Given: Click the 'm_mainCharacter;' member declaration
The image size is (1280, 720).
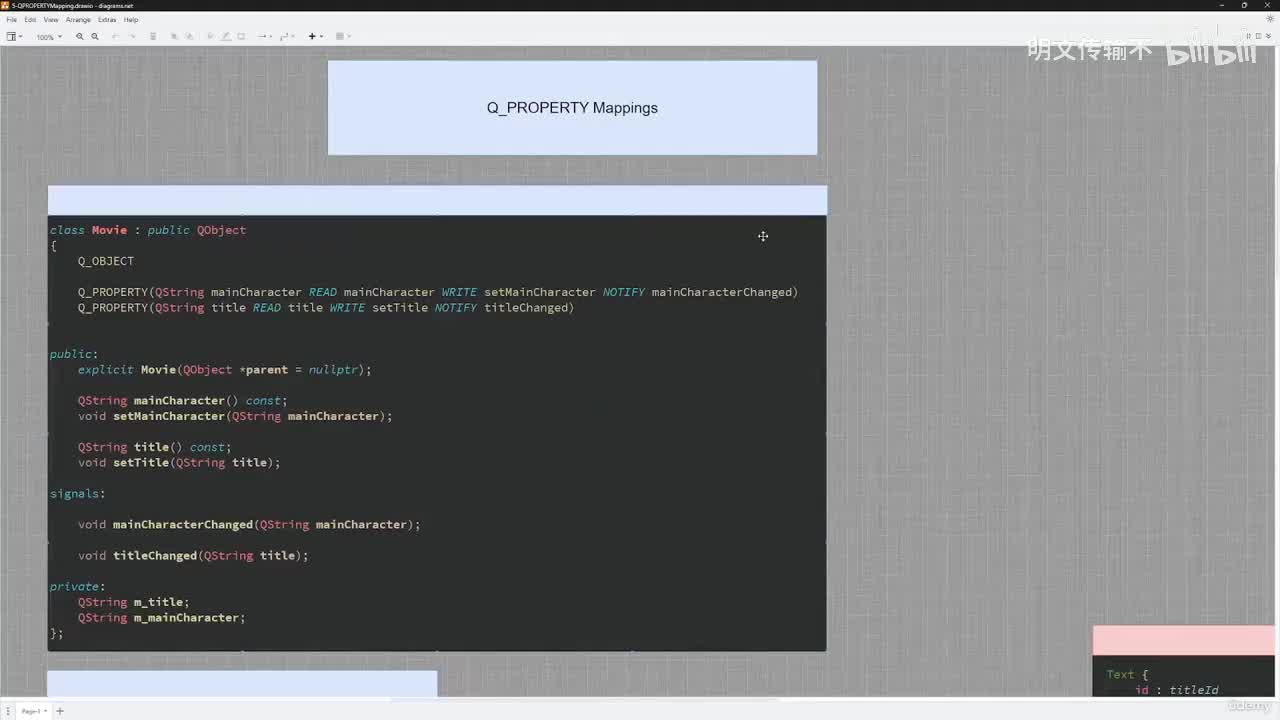Looking at the screenshot, I should pyautogui.click(x=189, y=618).
